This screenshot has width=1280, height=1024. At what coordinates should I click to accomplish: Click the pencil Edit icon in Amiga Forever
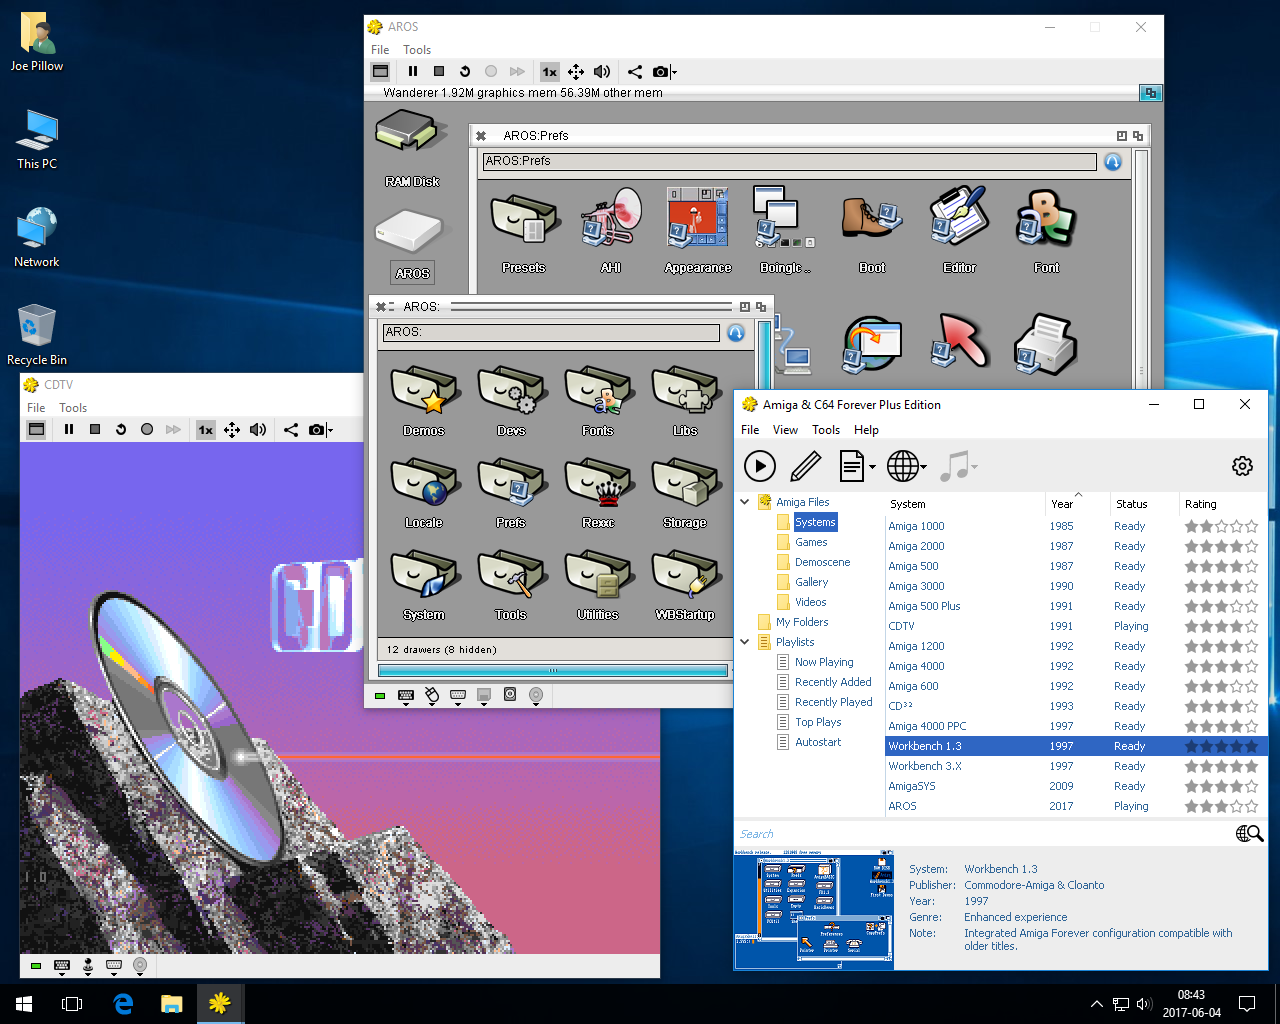tap(806, 466)
